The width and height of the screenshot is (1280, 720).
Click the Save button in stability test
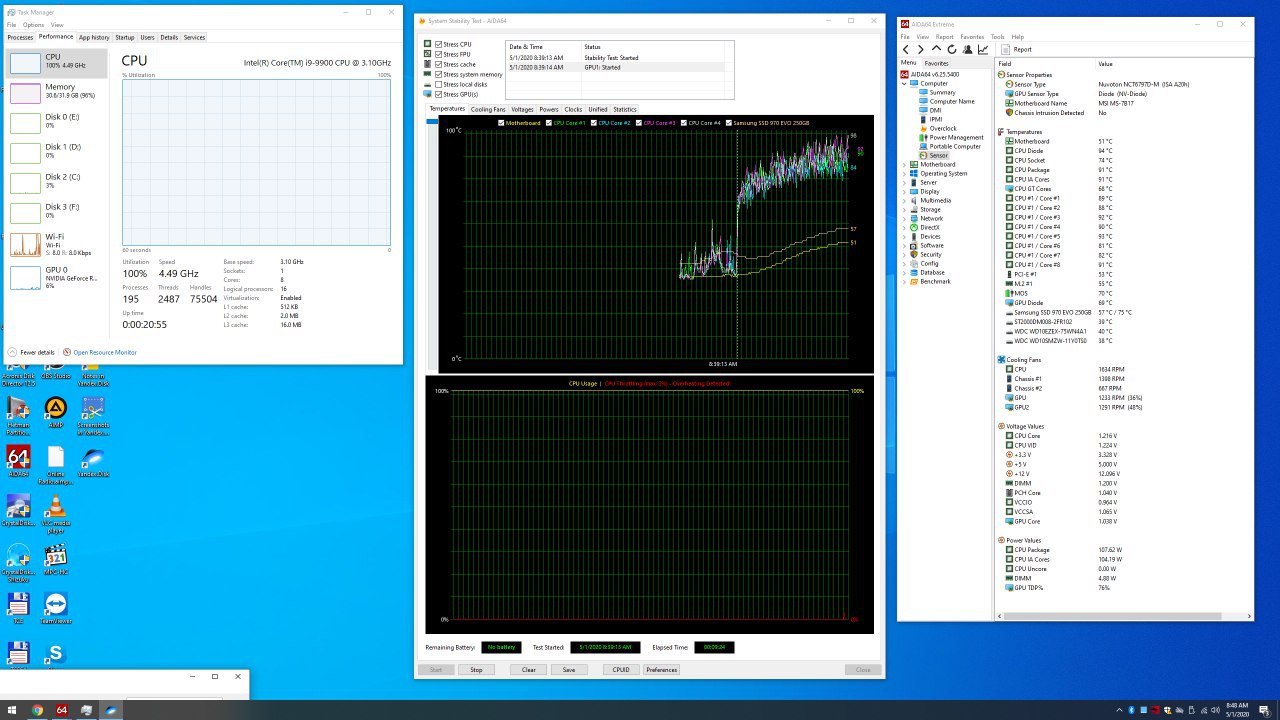tap(569, 670)
